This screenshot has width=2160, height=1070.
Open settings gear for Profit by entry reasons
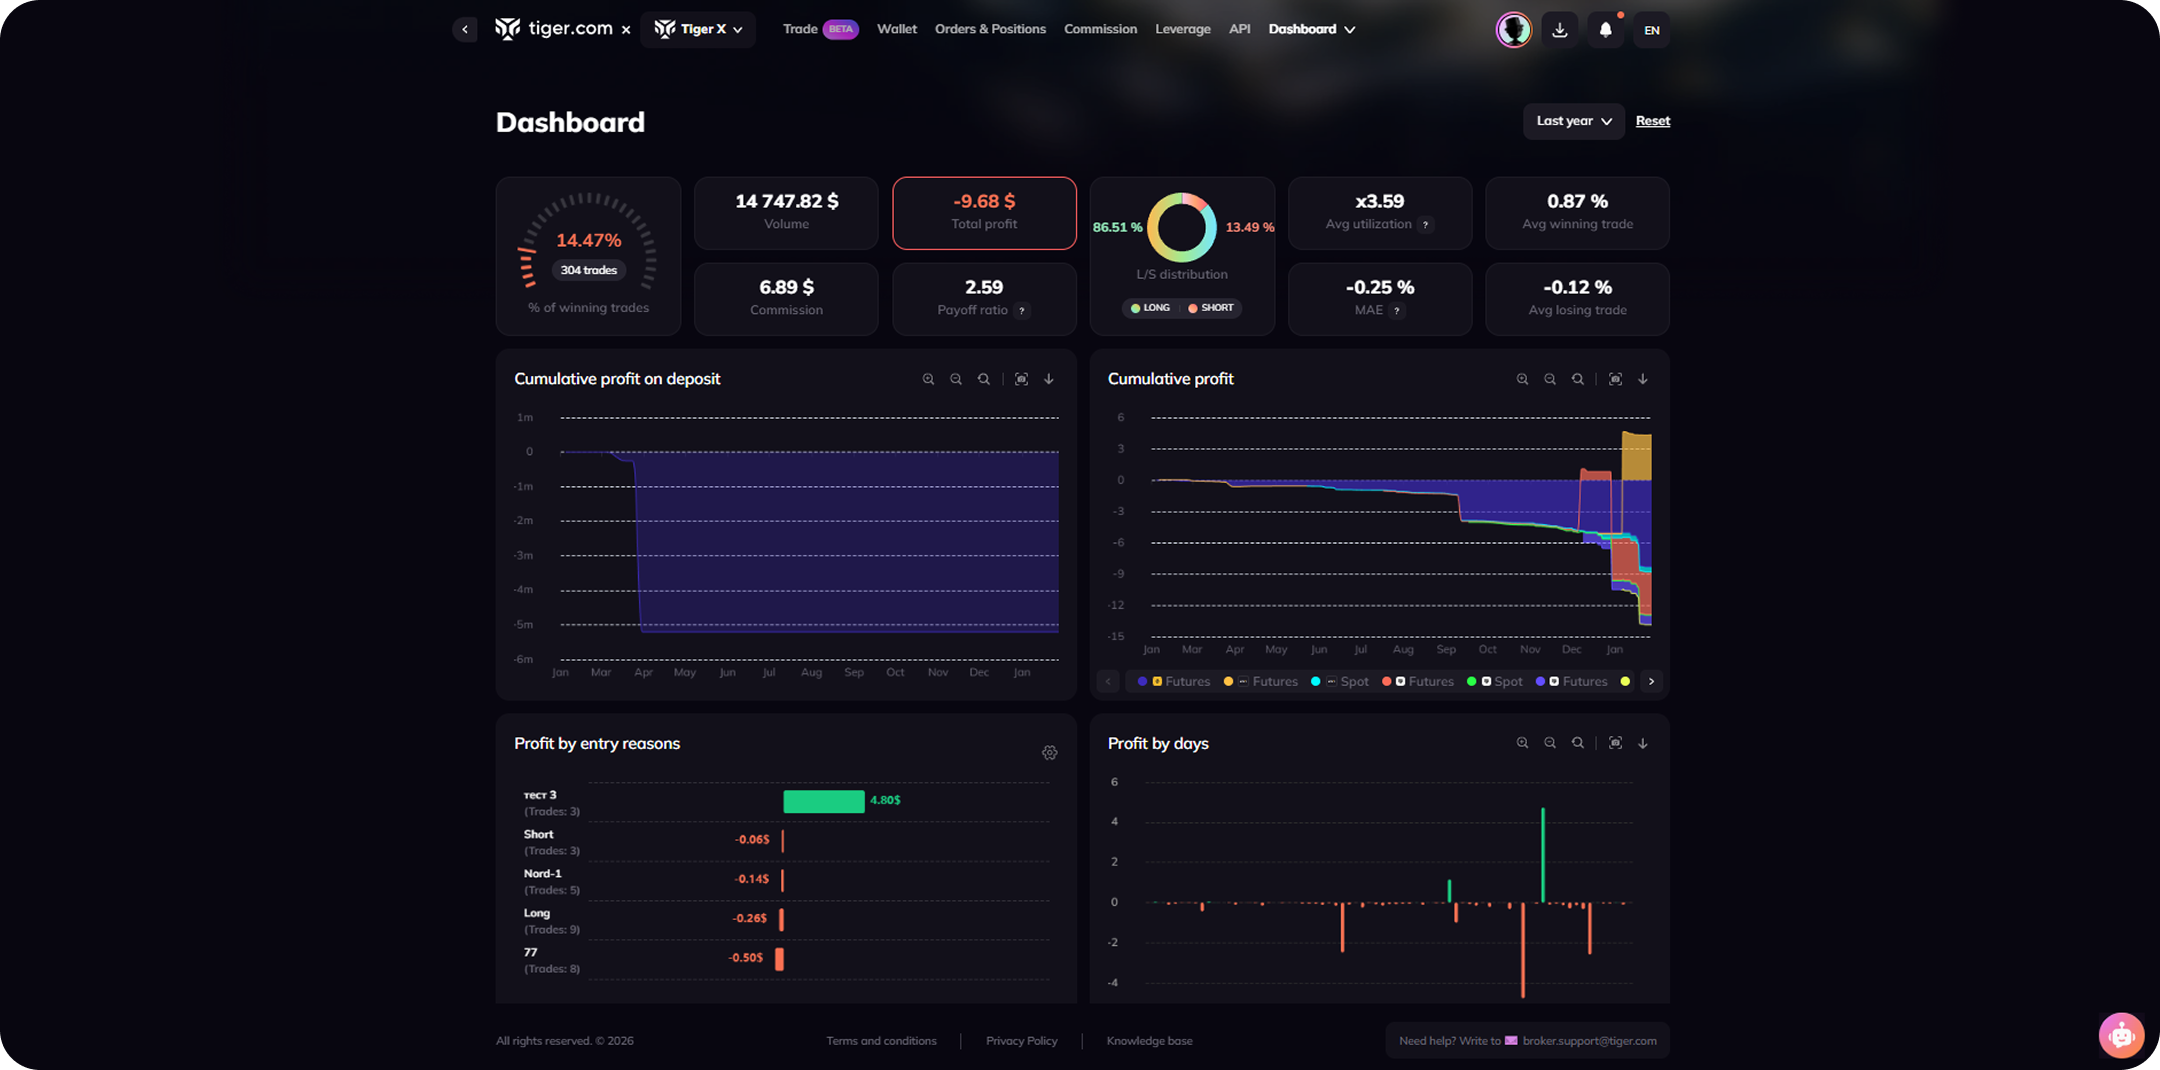(x=1049, y=753)
